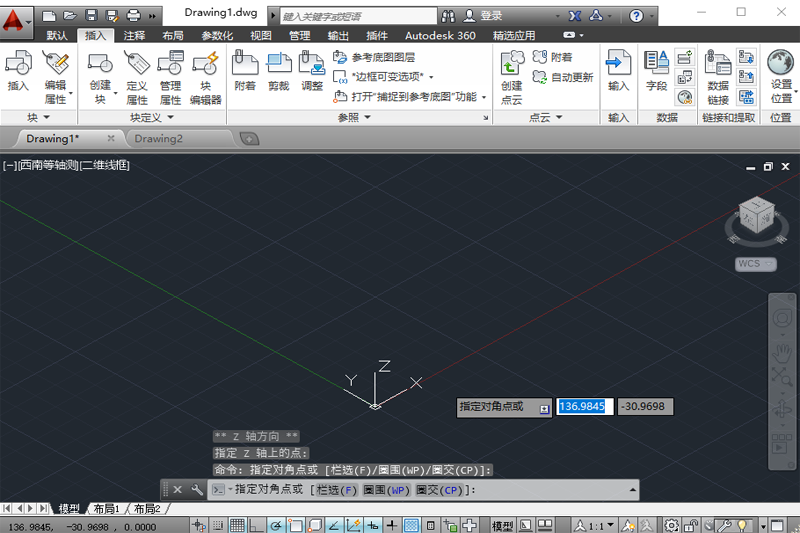Toggle the toolbar lock icon in status bar

(x=691, y=525)
